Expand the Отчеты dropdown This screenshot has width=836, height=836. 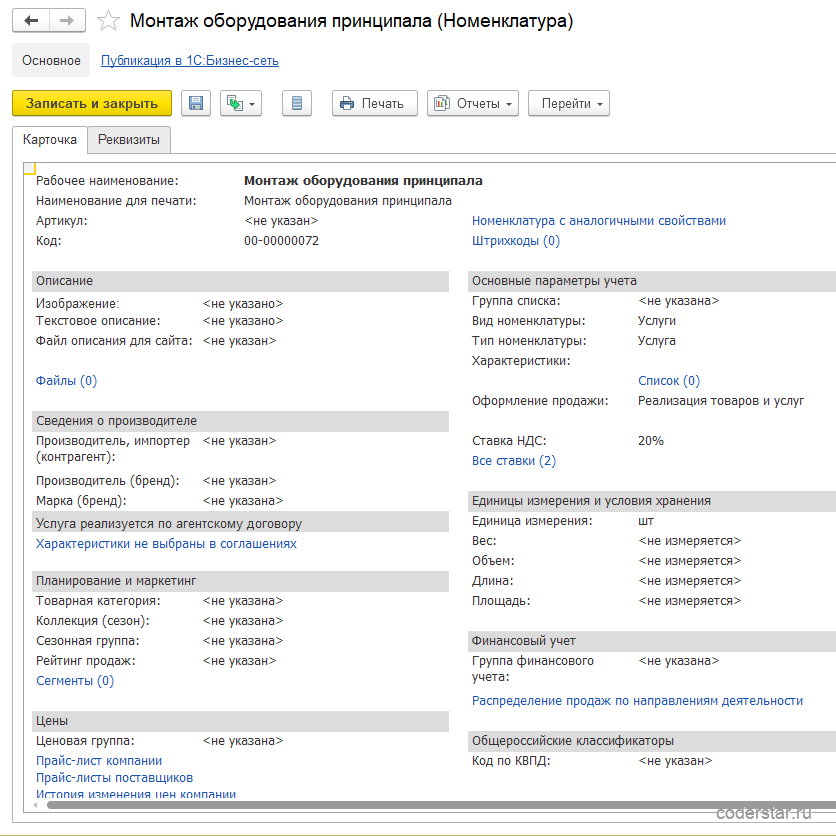pyautogui.click(x=473, y=103)
